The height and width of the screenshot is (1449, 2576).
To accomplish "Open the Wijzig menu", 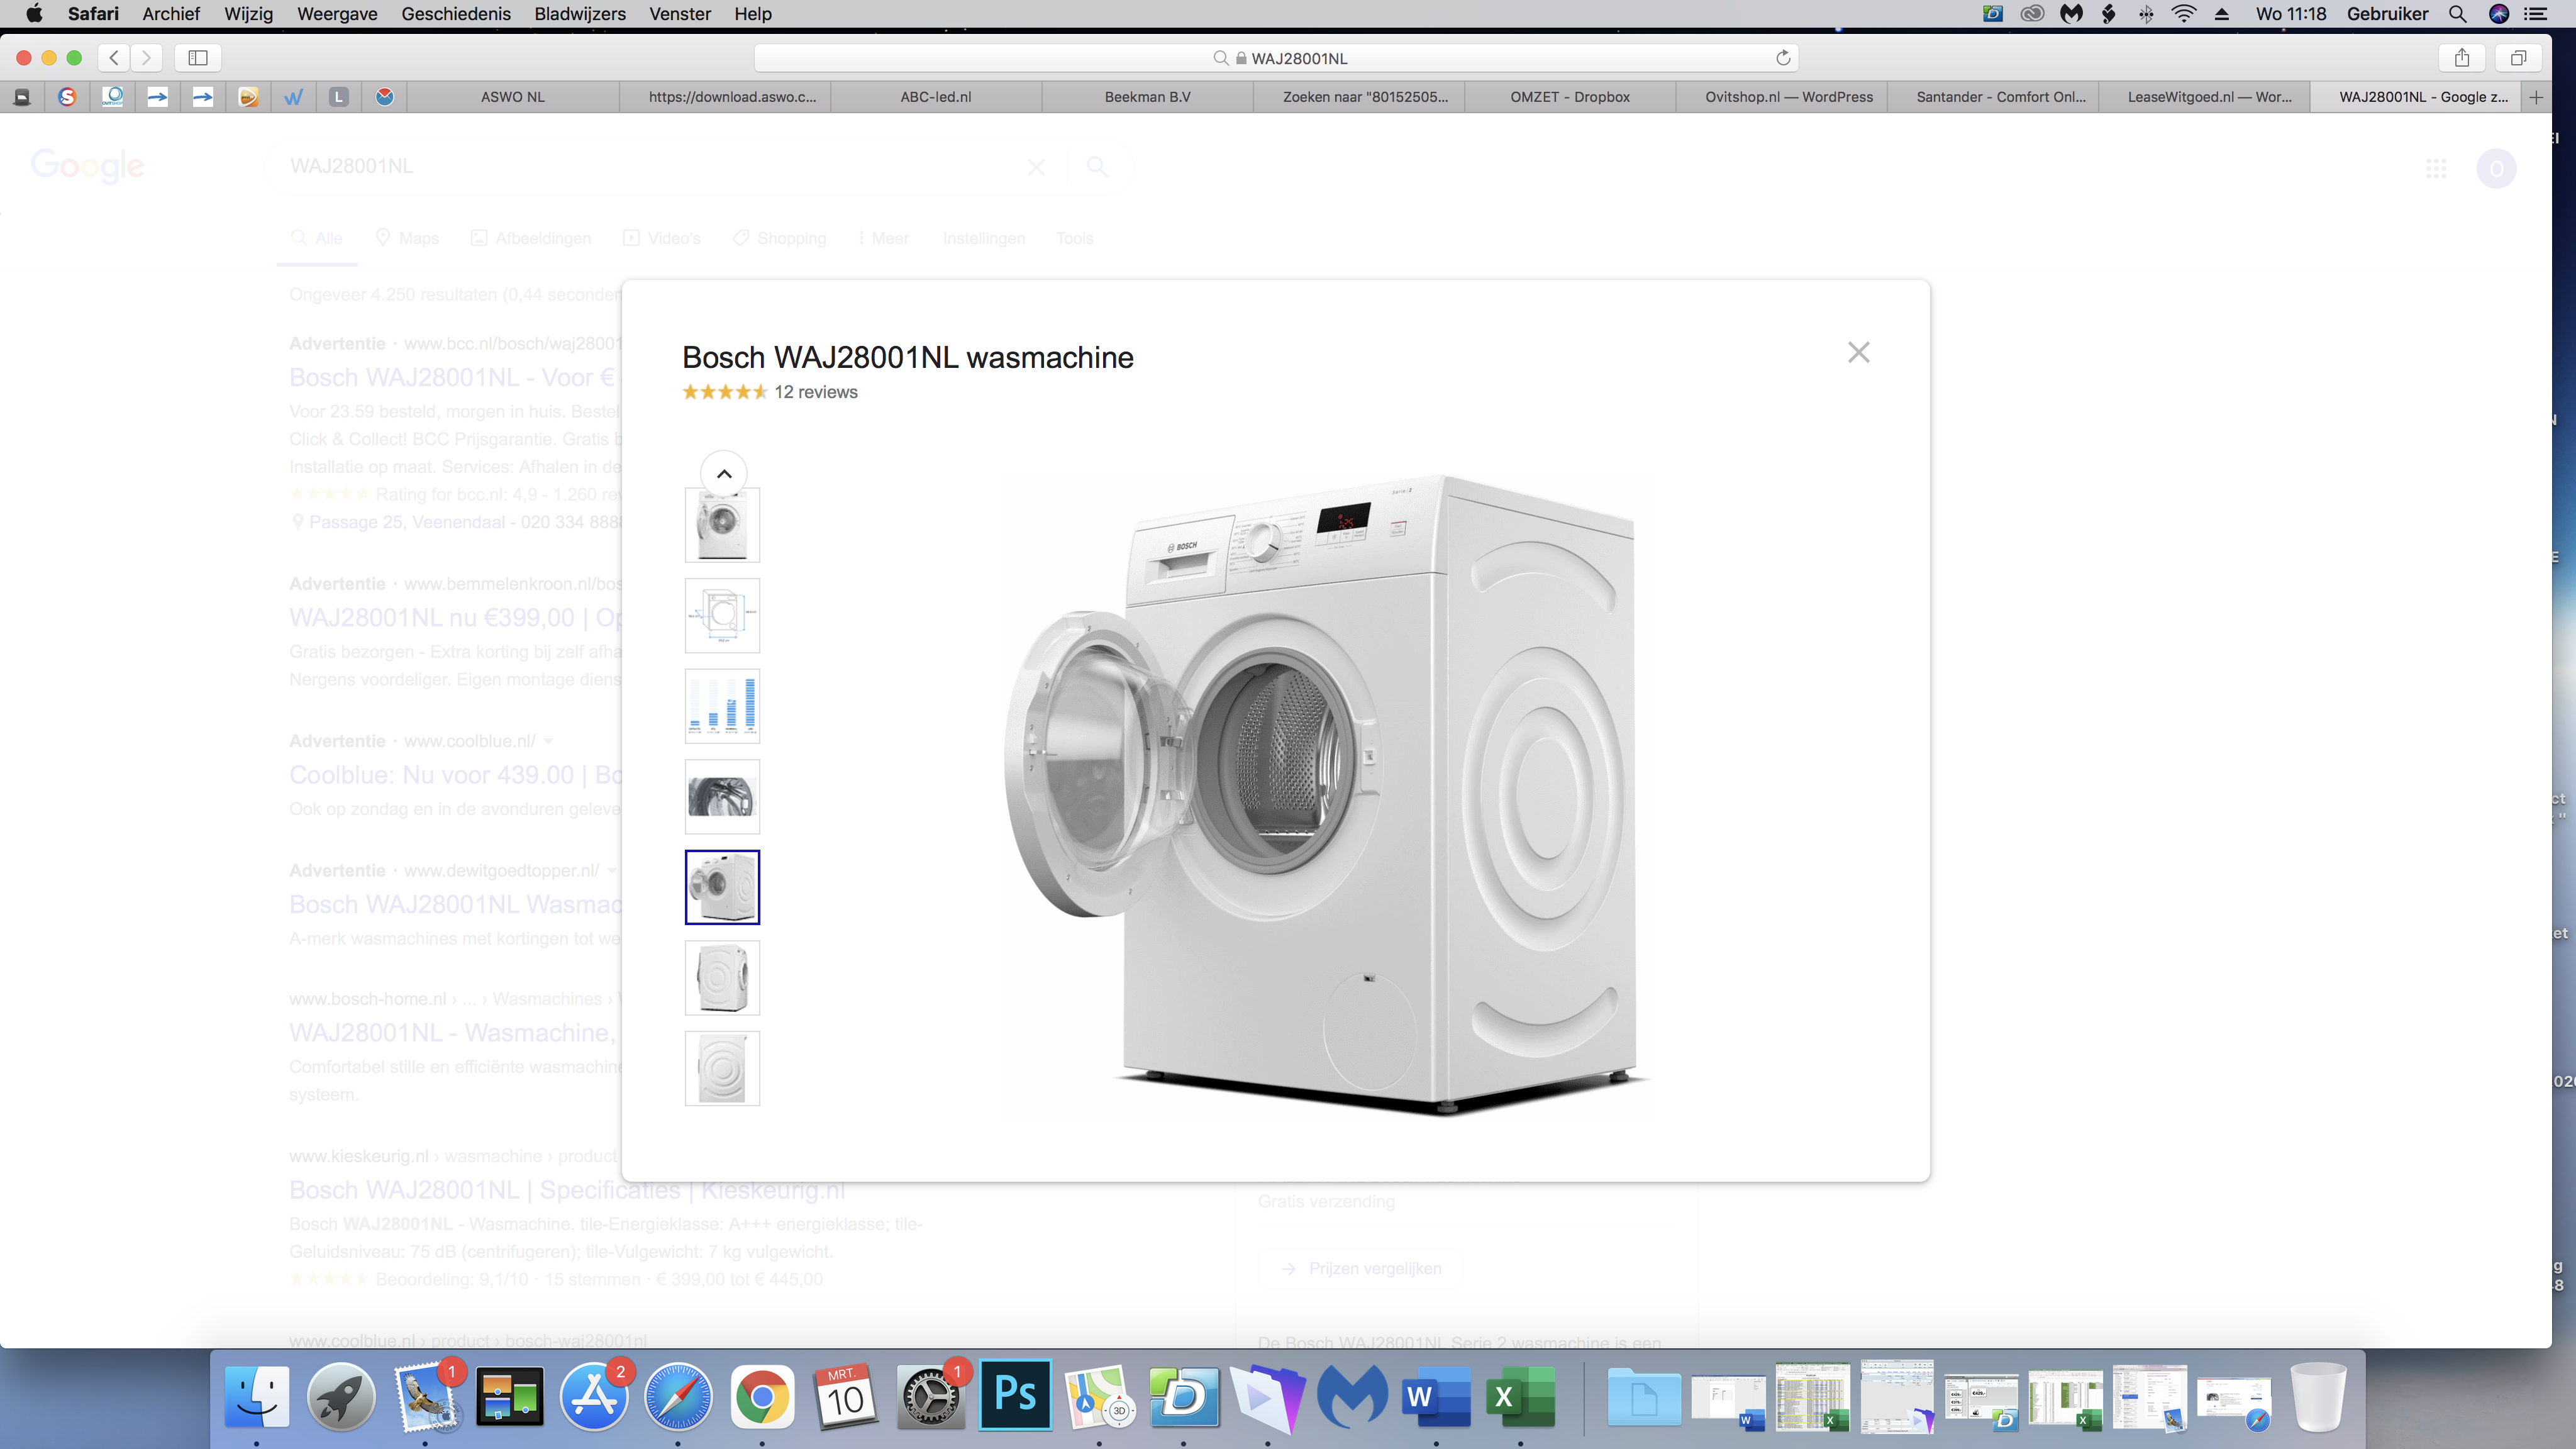I will coord(248,14).
